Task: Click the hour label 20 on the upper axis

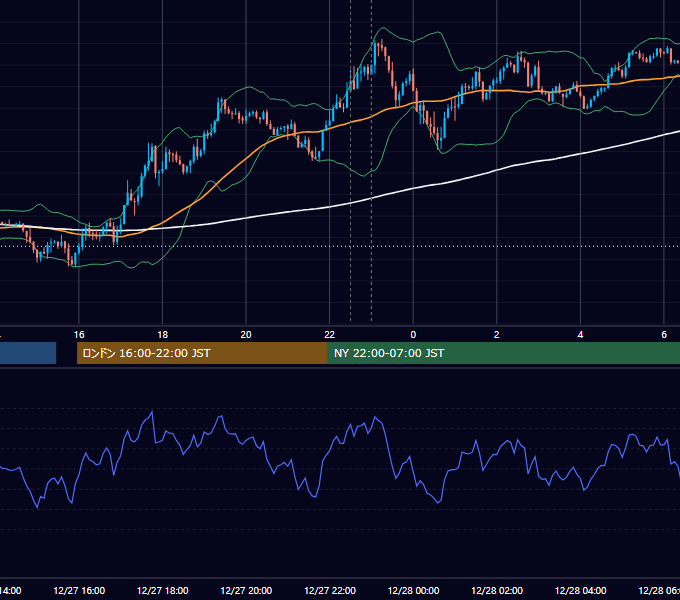Action: [246, 335]
